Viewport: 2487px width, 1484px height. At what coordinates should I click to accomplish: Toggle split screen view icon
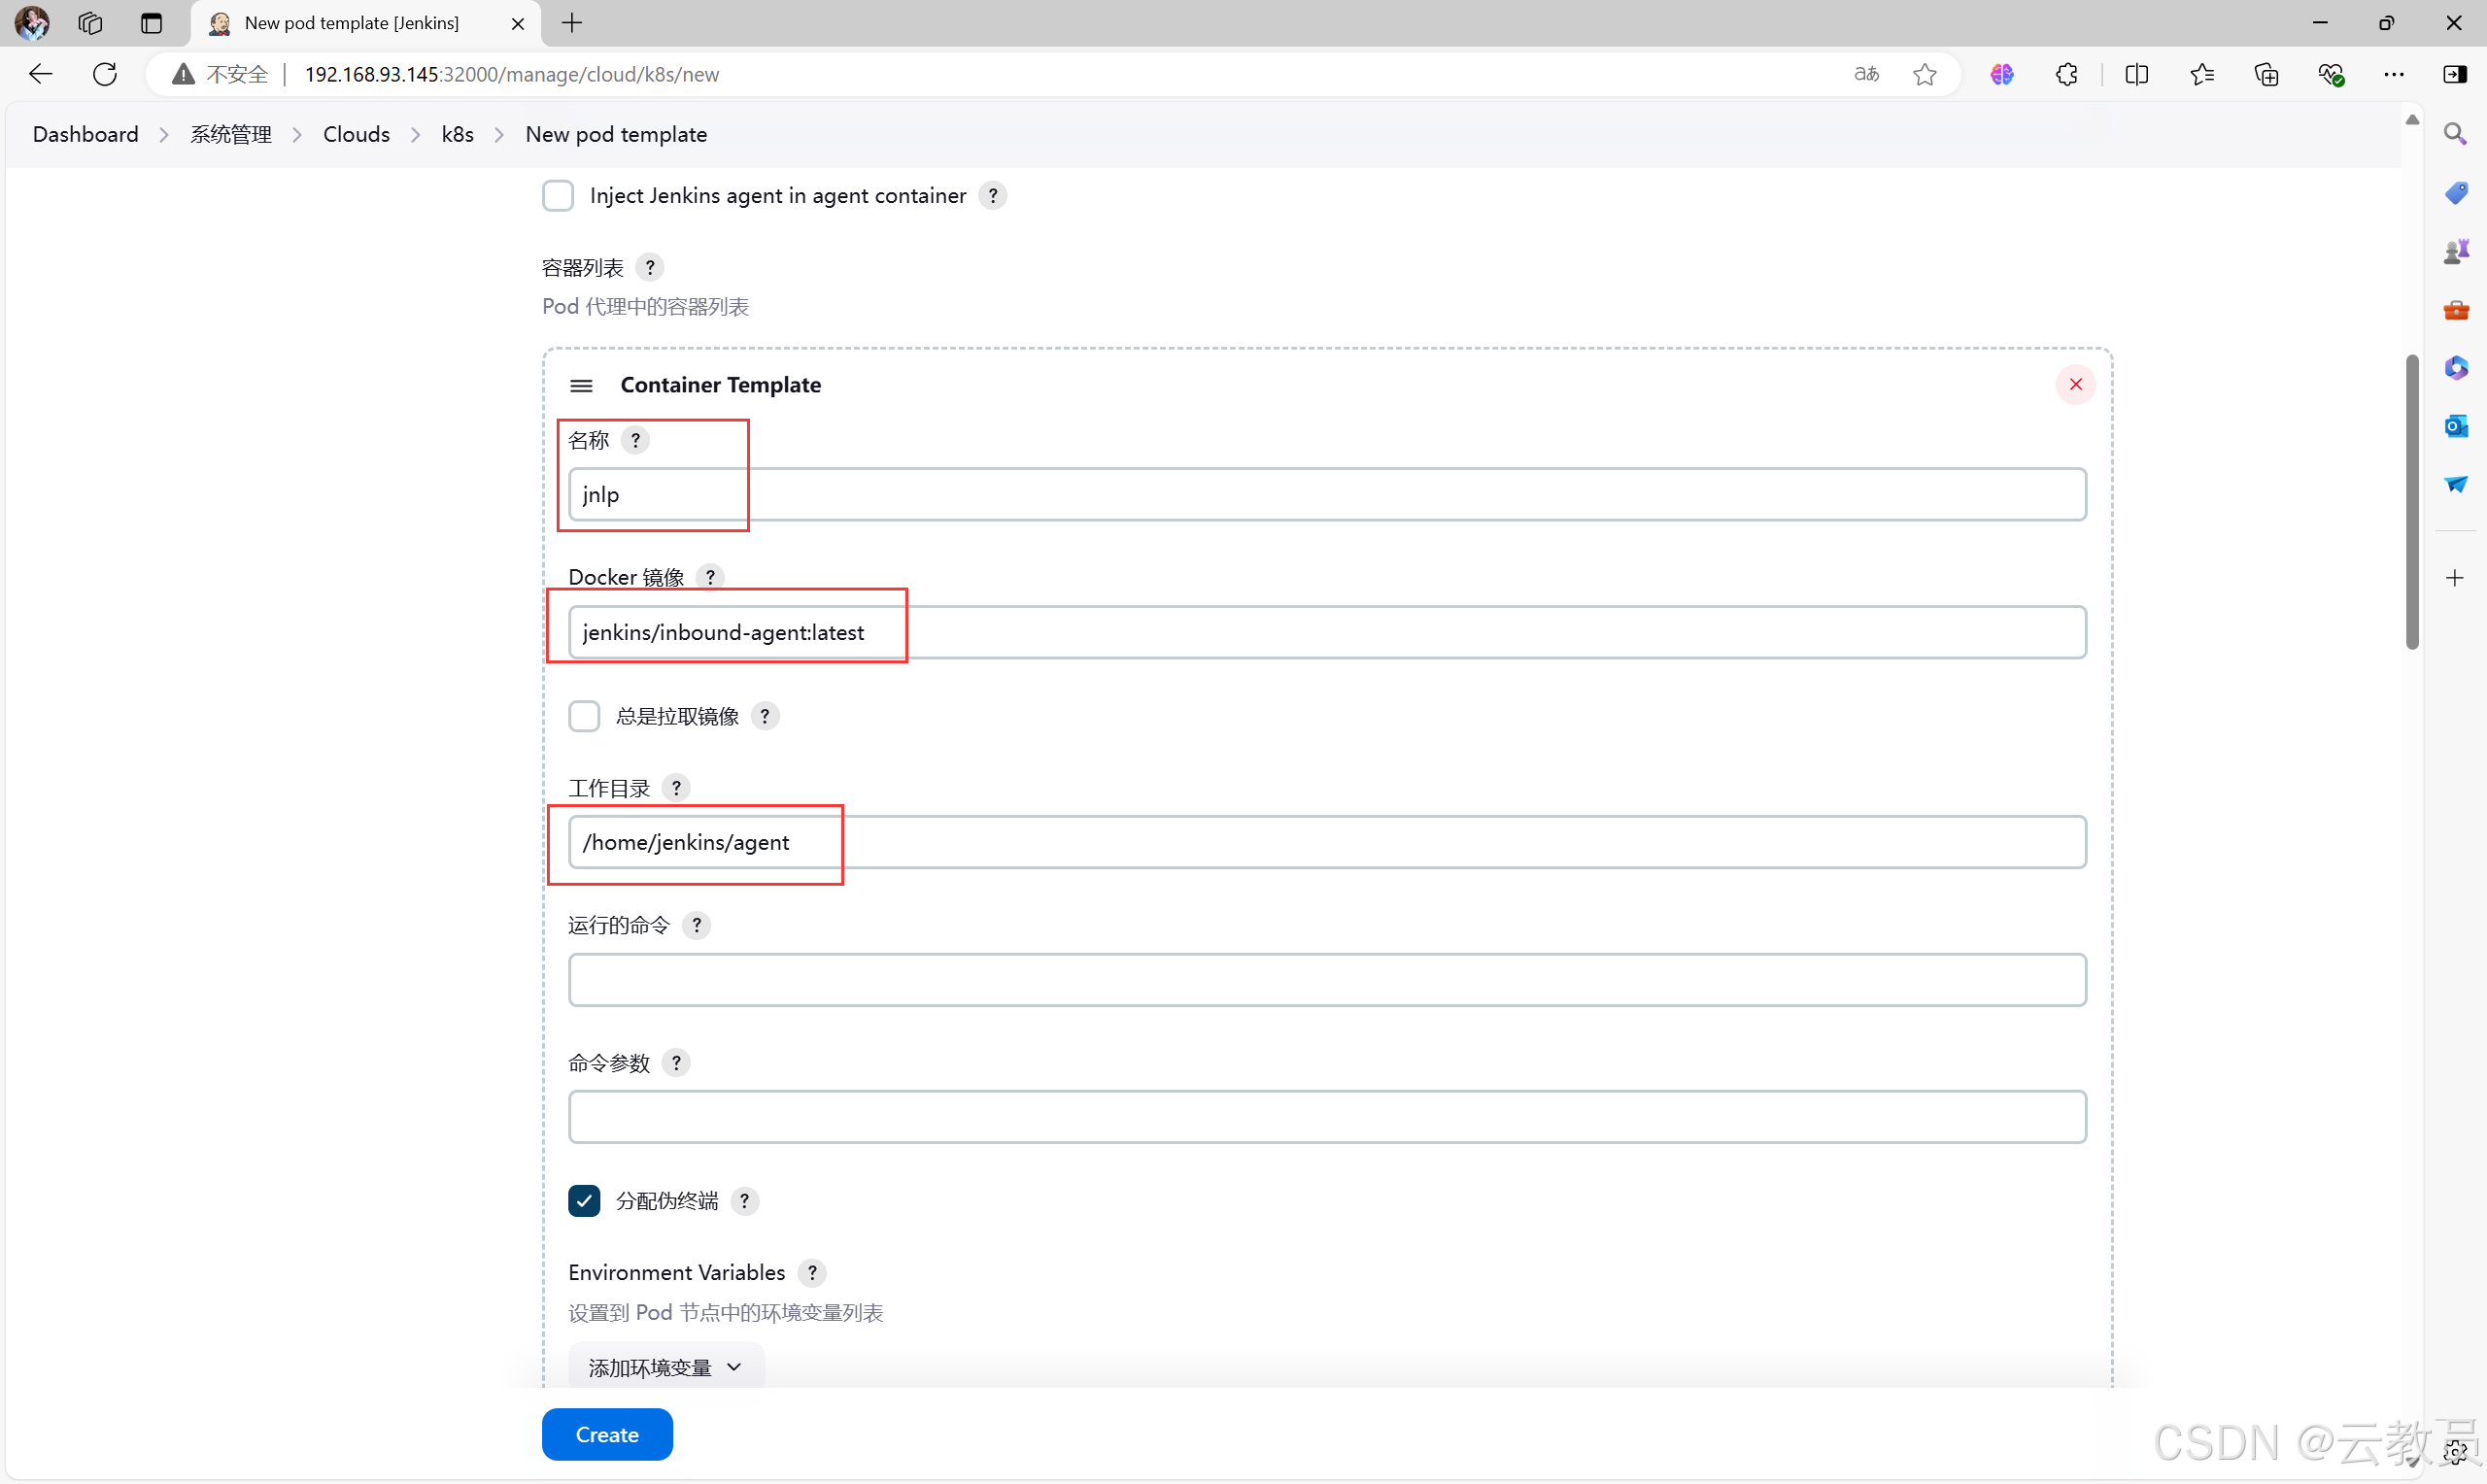point(2137,74)
